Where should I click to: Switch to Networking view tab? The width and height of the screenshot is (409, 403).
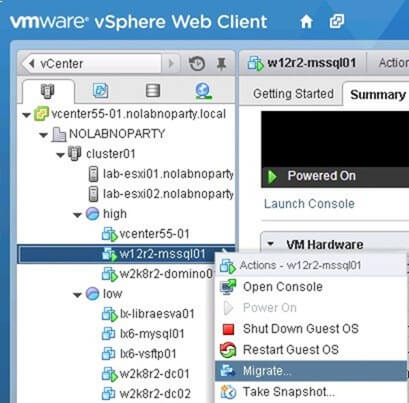point(203,91)
